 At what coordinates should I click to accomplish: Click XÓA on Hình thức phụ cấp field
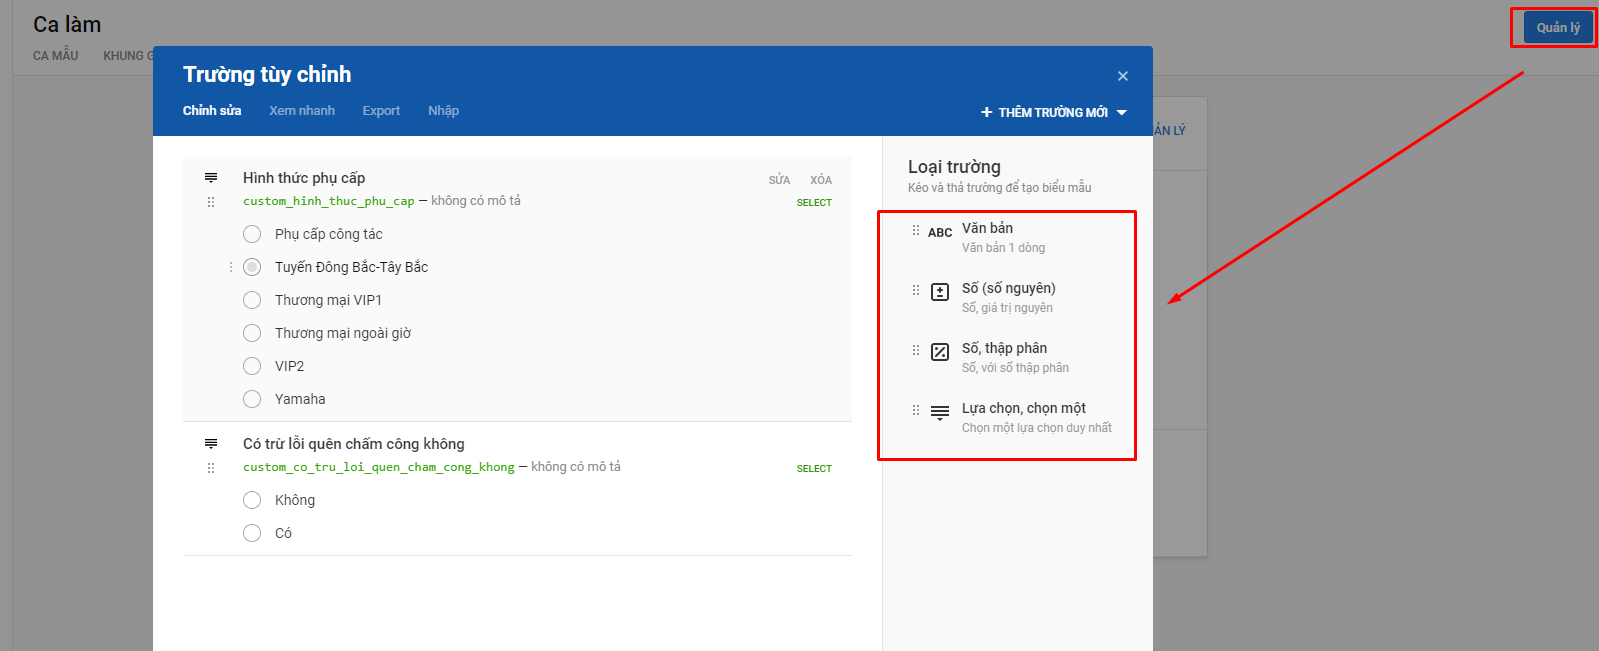(x=821, y=180)
